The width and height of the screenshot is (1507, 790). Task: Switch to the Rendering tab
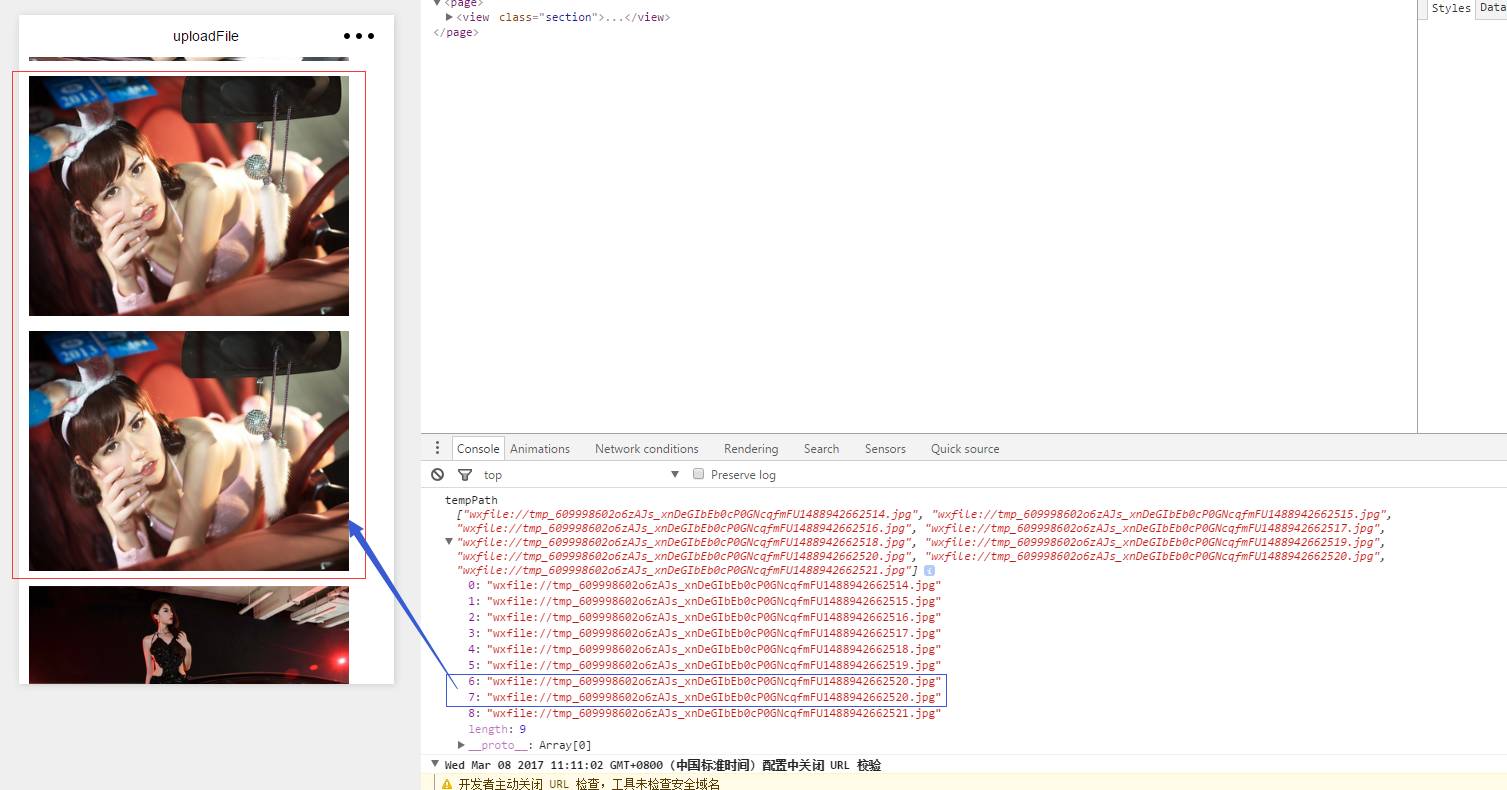(750, 449)
